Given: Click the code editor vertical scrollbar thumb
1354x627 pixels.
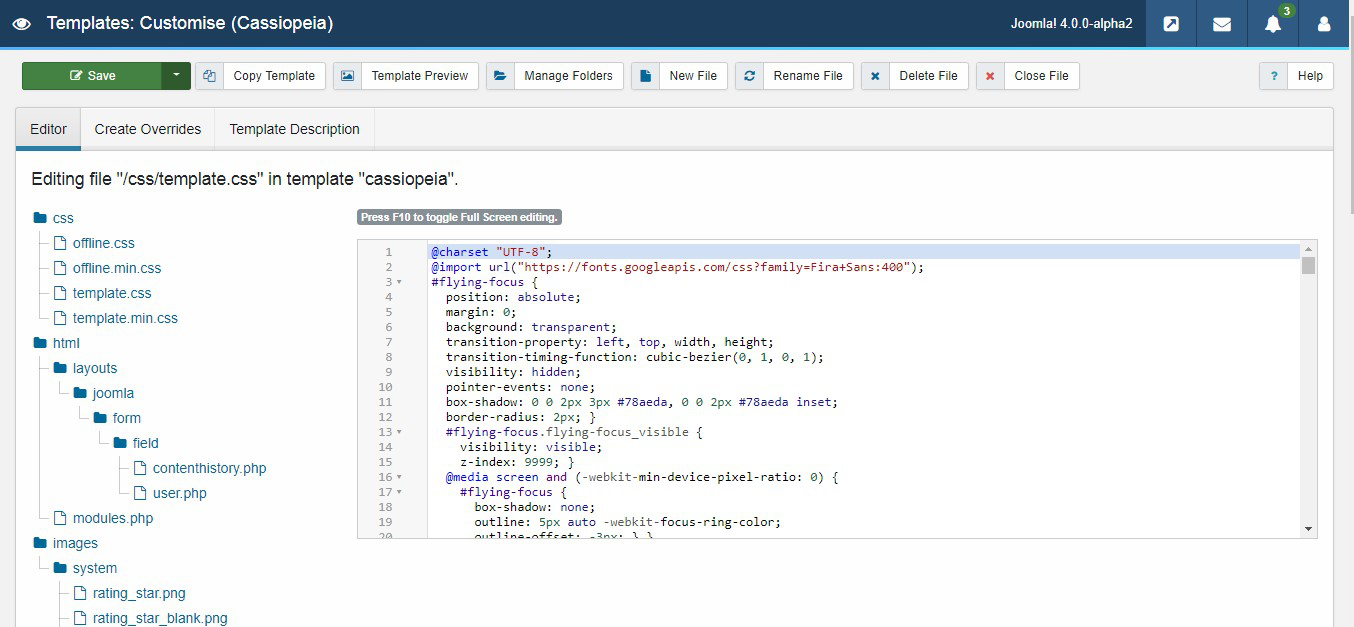Looking at the screenshot, I should click(1308, 265).
